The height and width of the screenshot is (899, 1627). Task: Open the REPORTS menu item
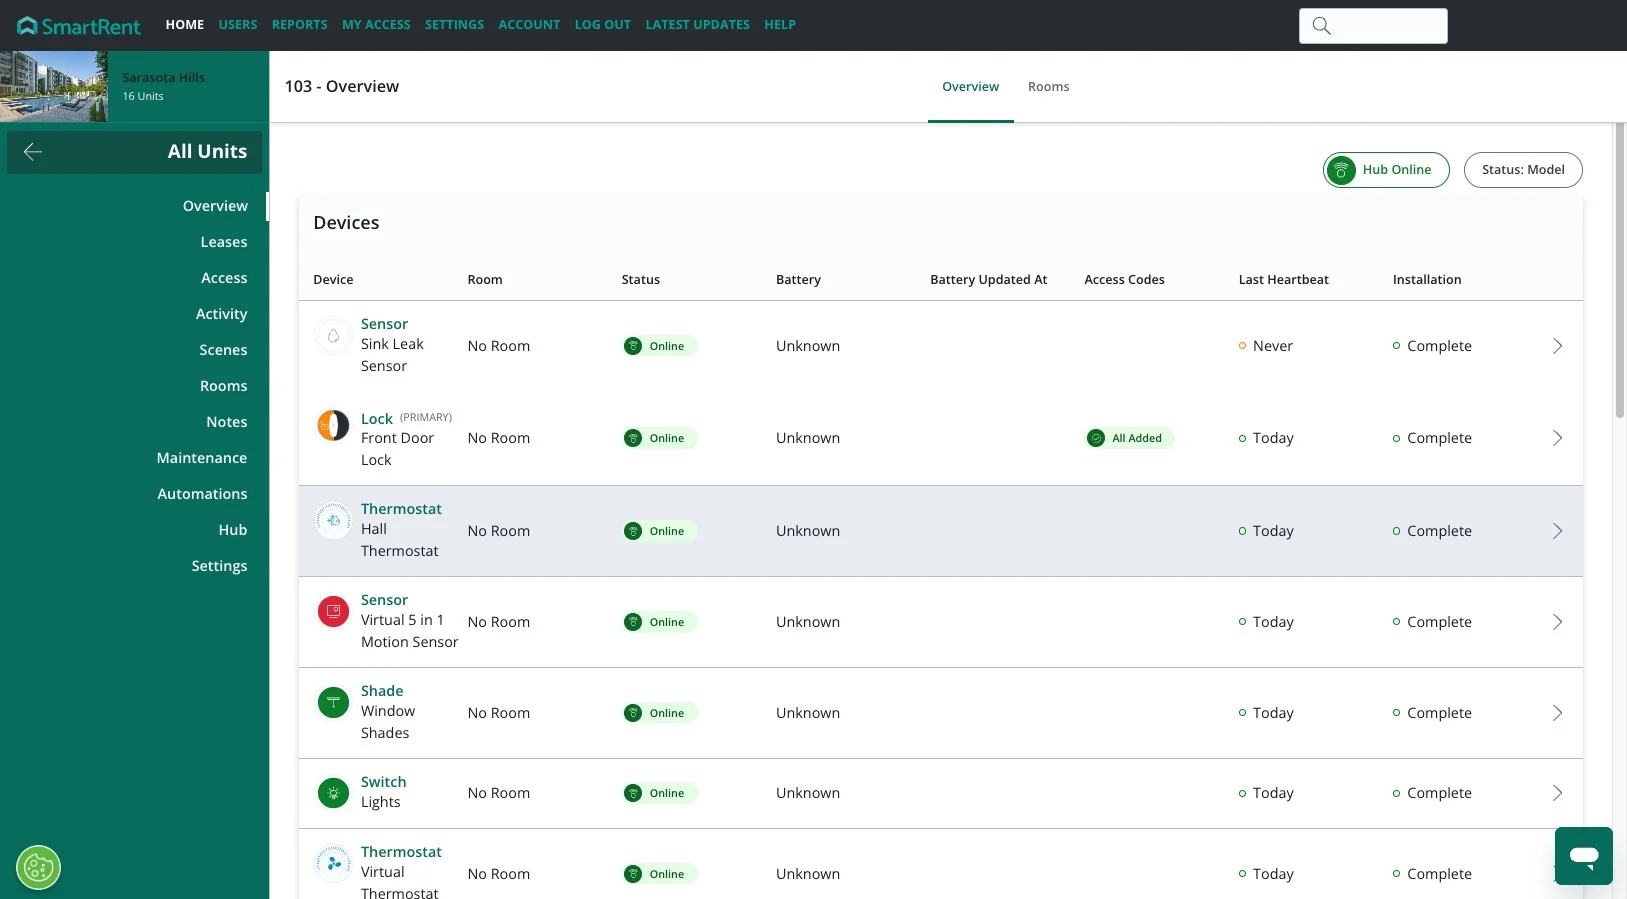[300, 25]
